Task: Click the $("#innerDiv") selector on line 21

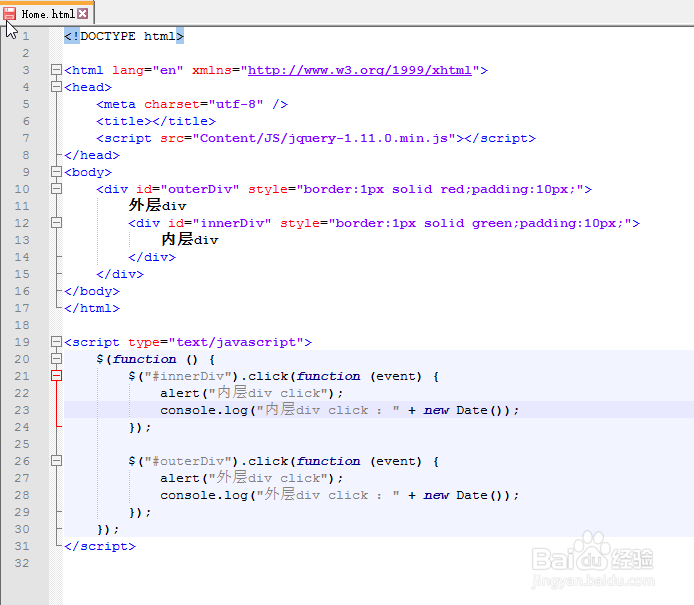Action: coord(184,377)
